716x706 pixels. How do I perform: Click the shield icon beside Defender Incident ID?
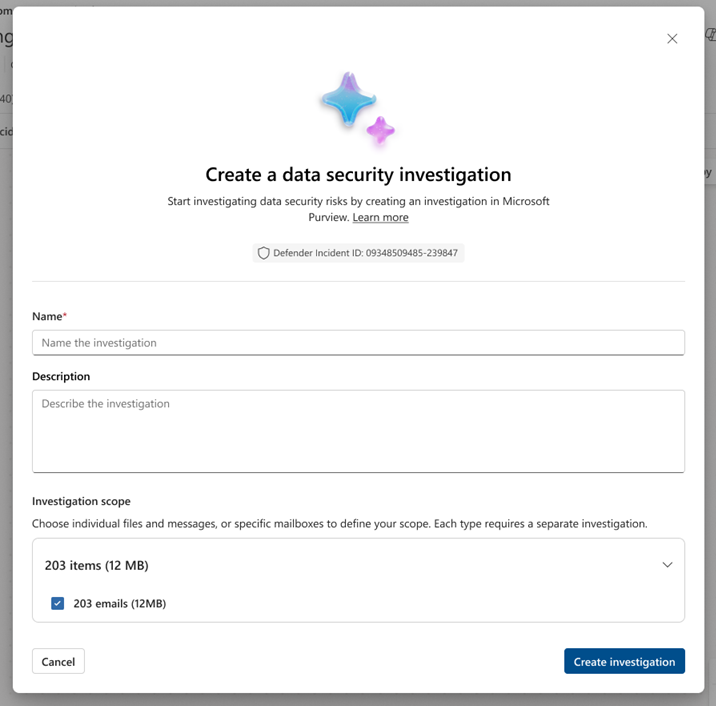point(264,253)
